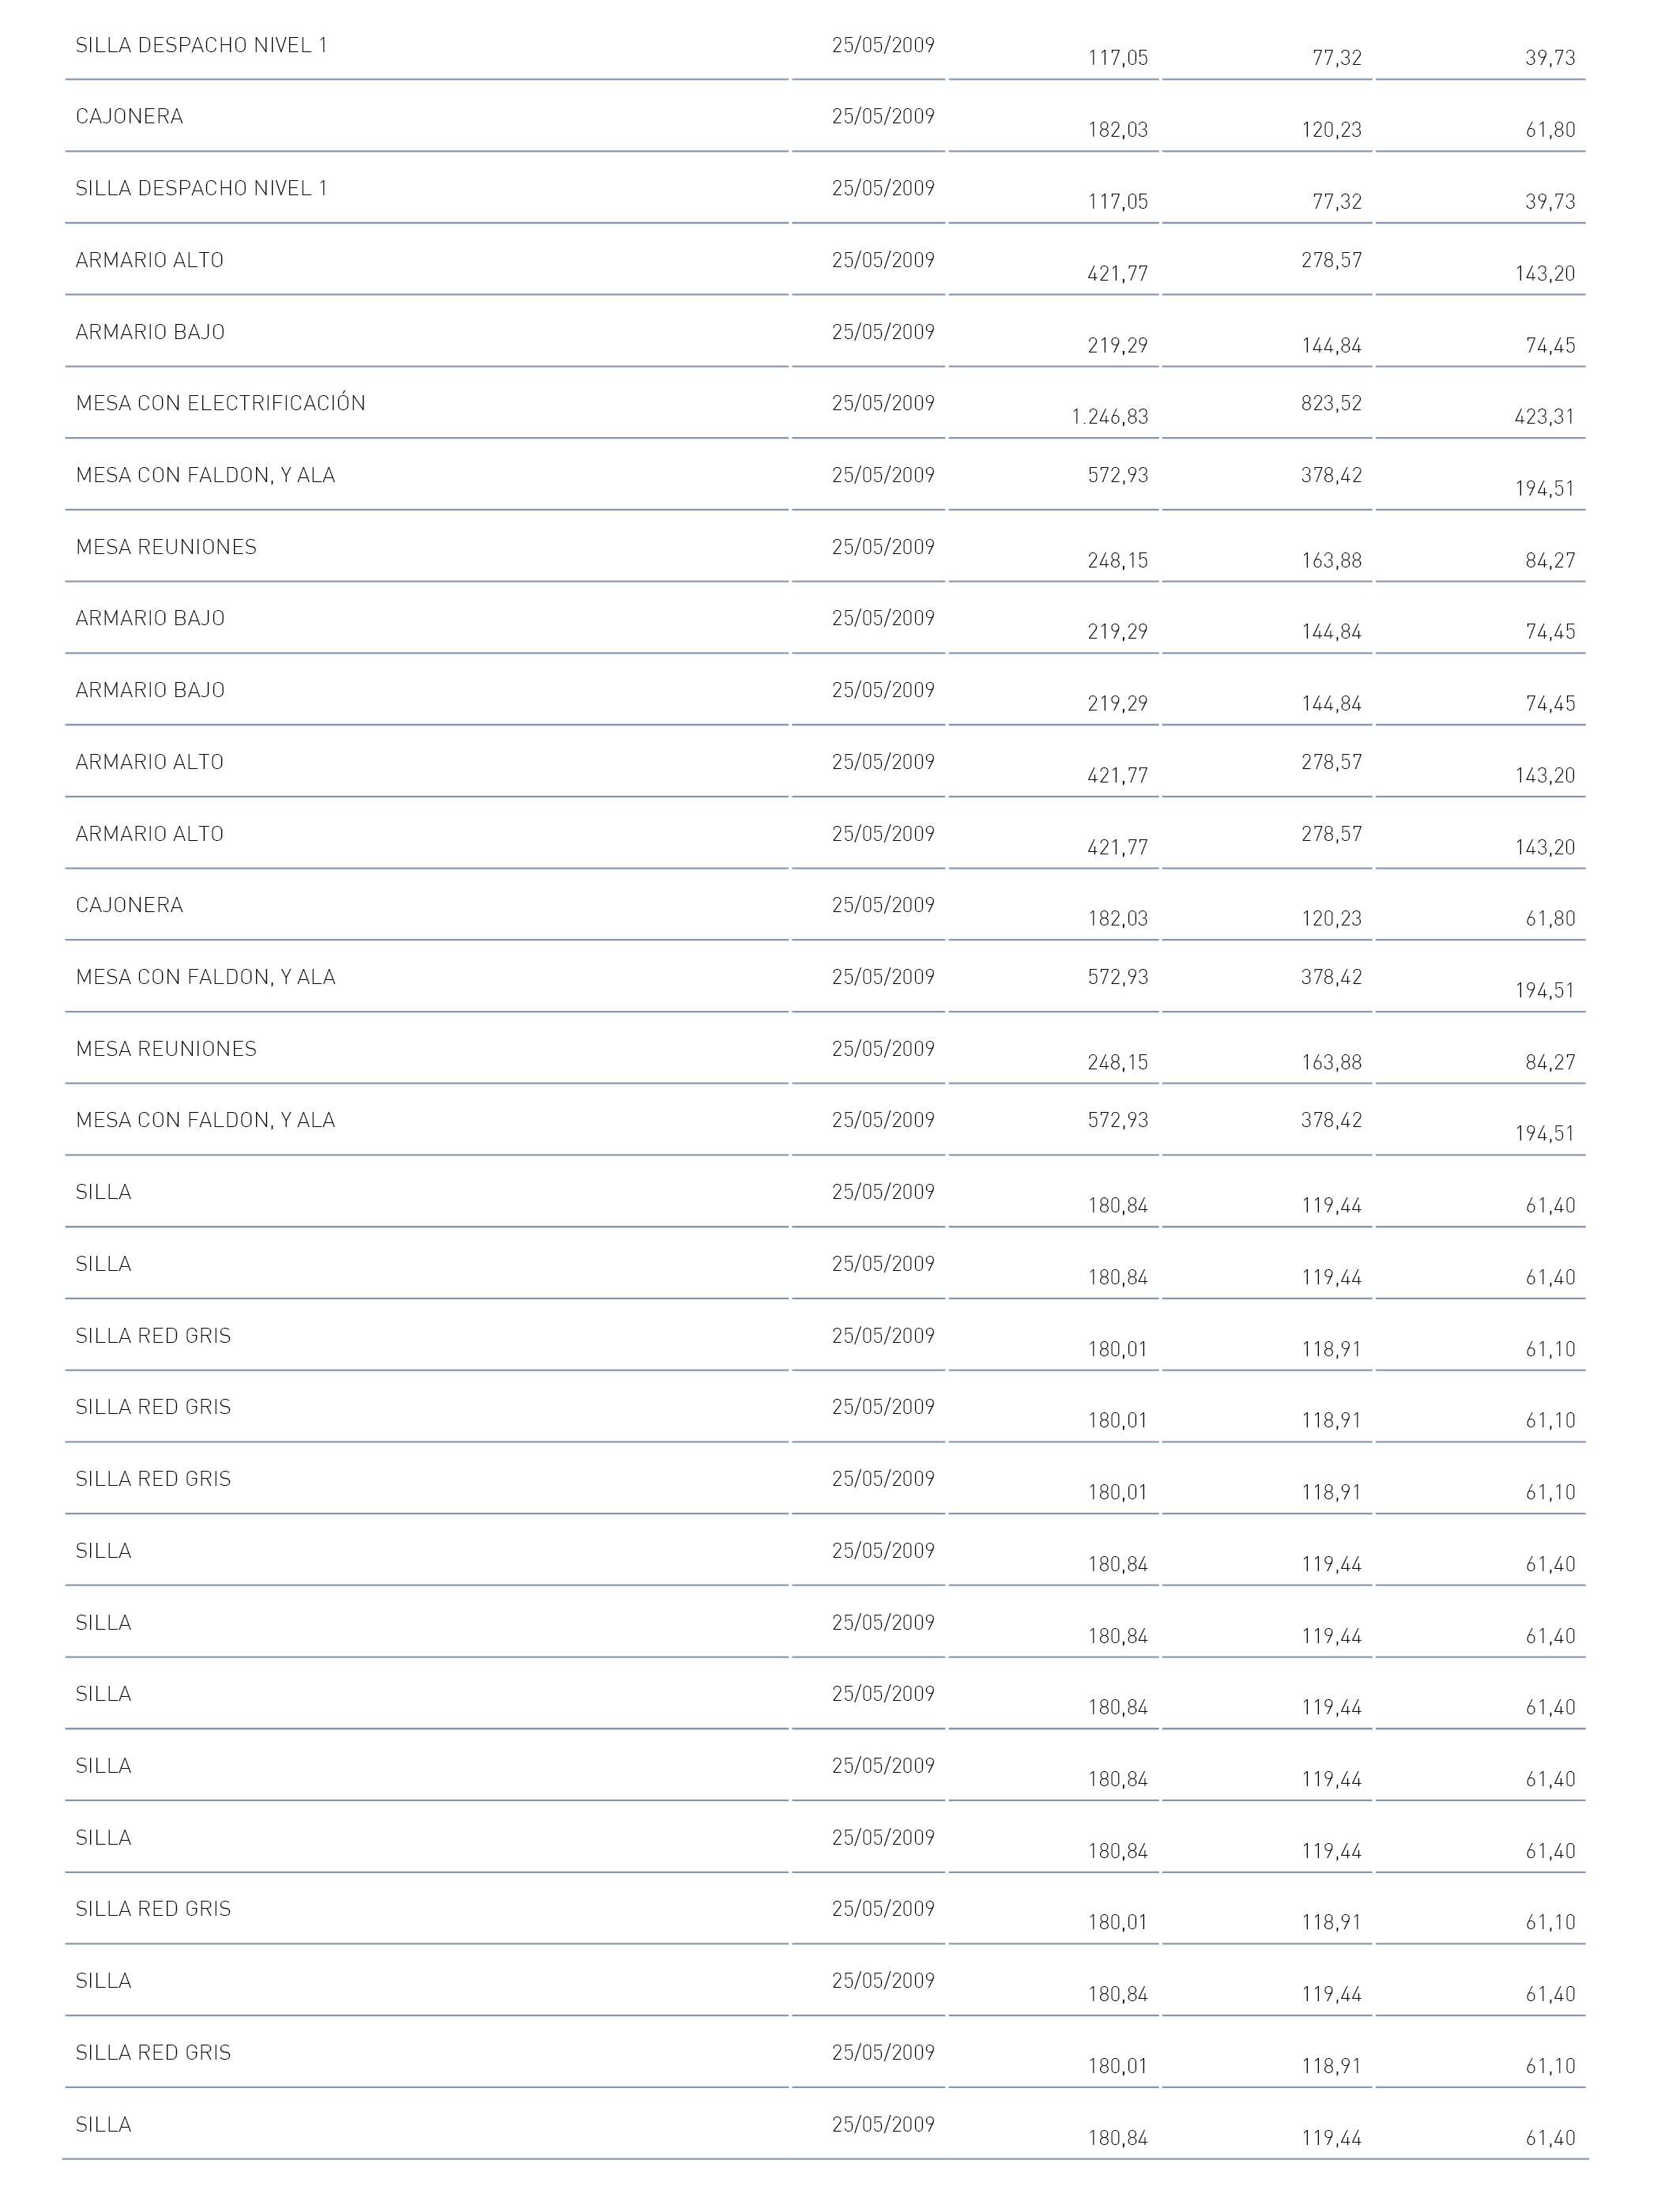This screenshot has width=1680, height=2194.
Task: Click the MESA CON ELECTRIFICACIÓN row label
Action: pyautogui.click(x=220, y=402)
